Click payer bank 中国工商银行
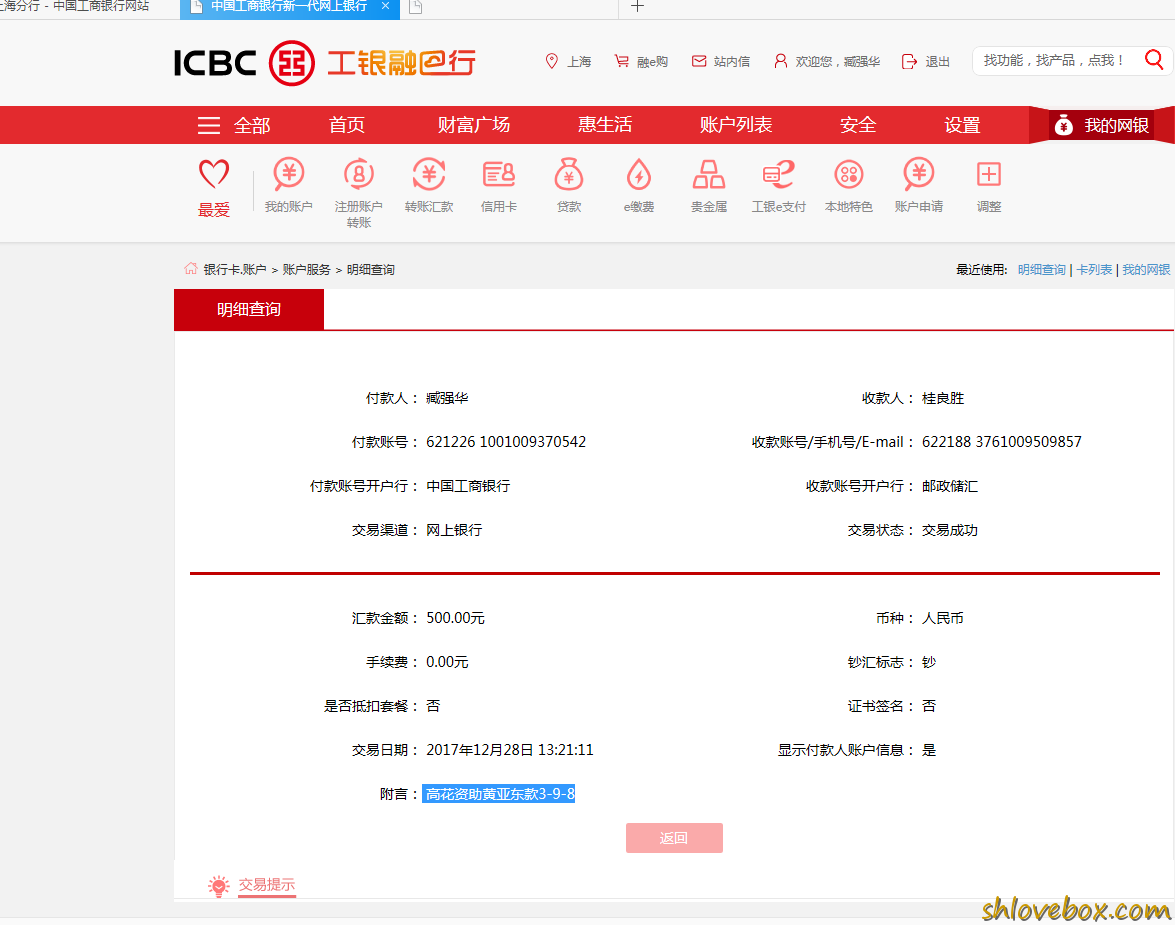 [x=468, y=486]
